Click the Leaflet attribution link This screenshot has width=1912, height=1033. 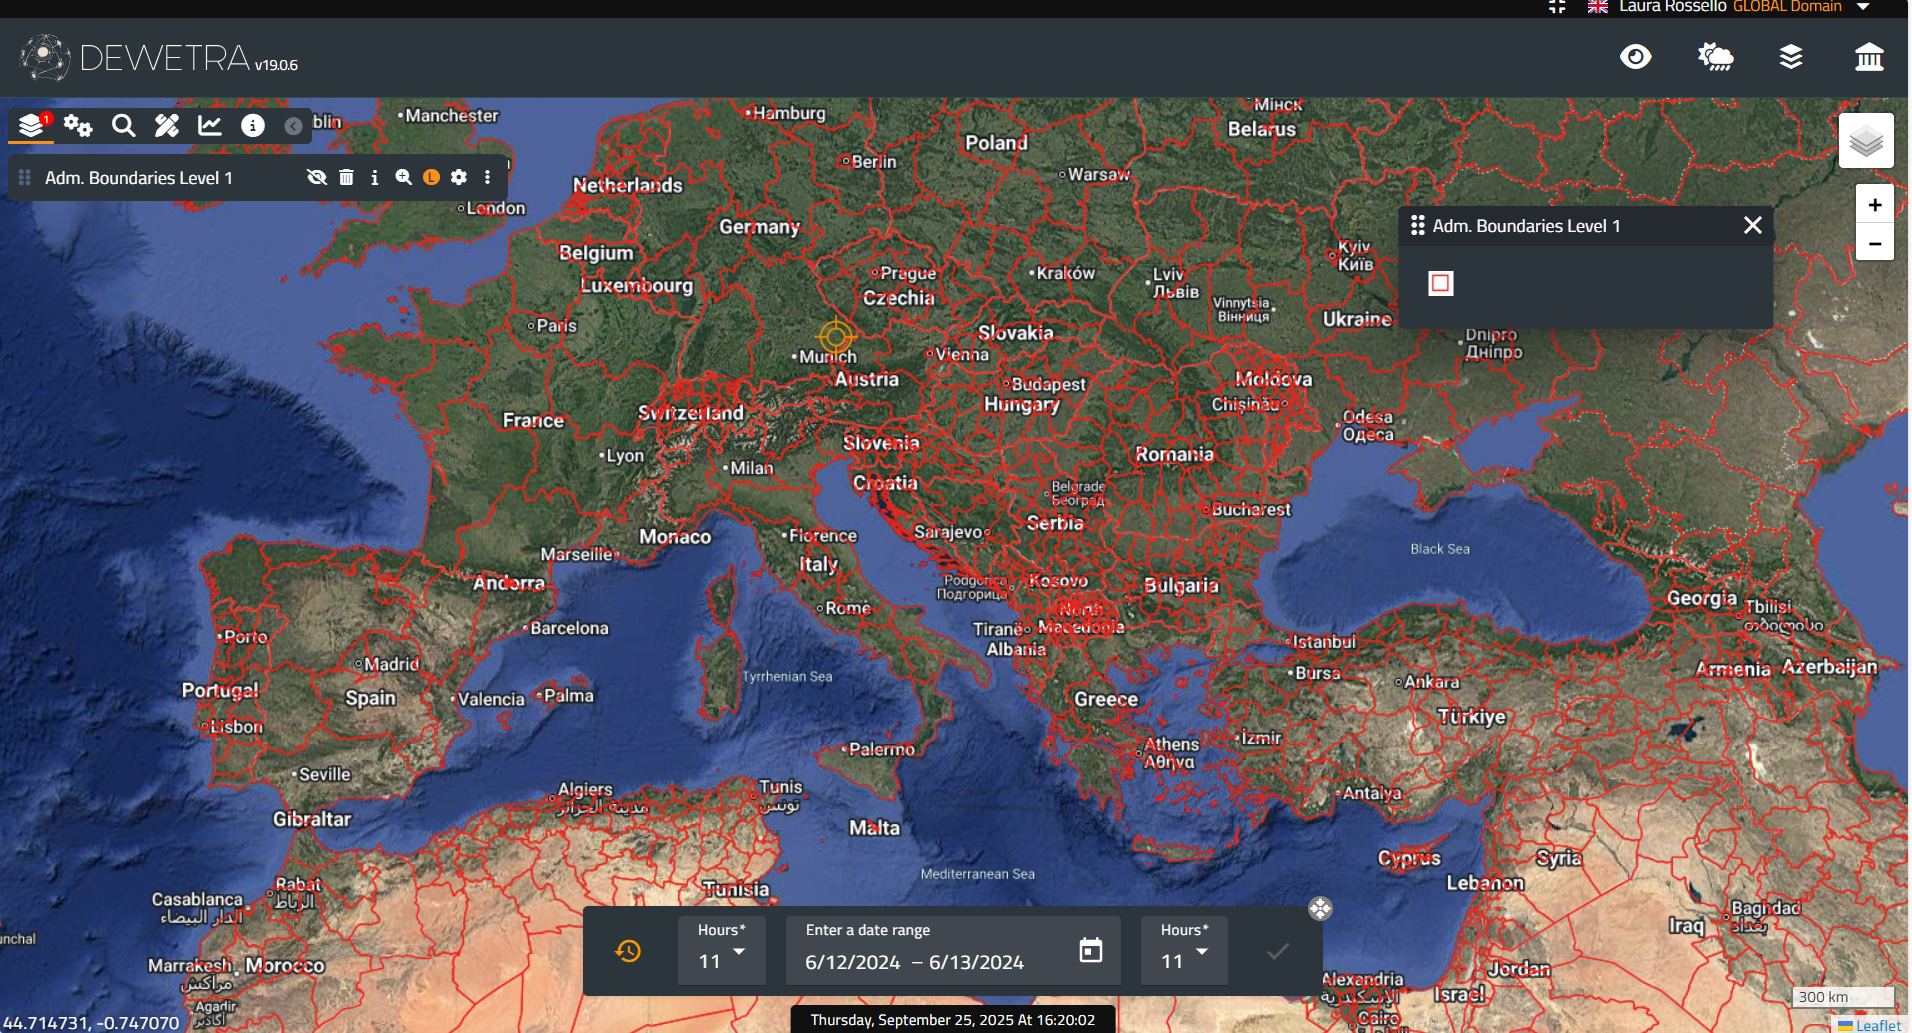(1877, 1025)
